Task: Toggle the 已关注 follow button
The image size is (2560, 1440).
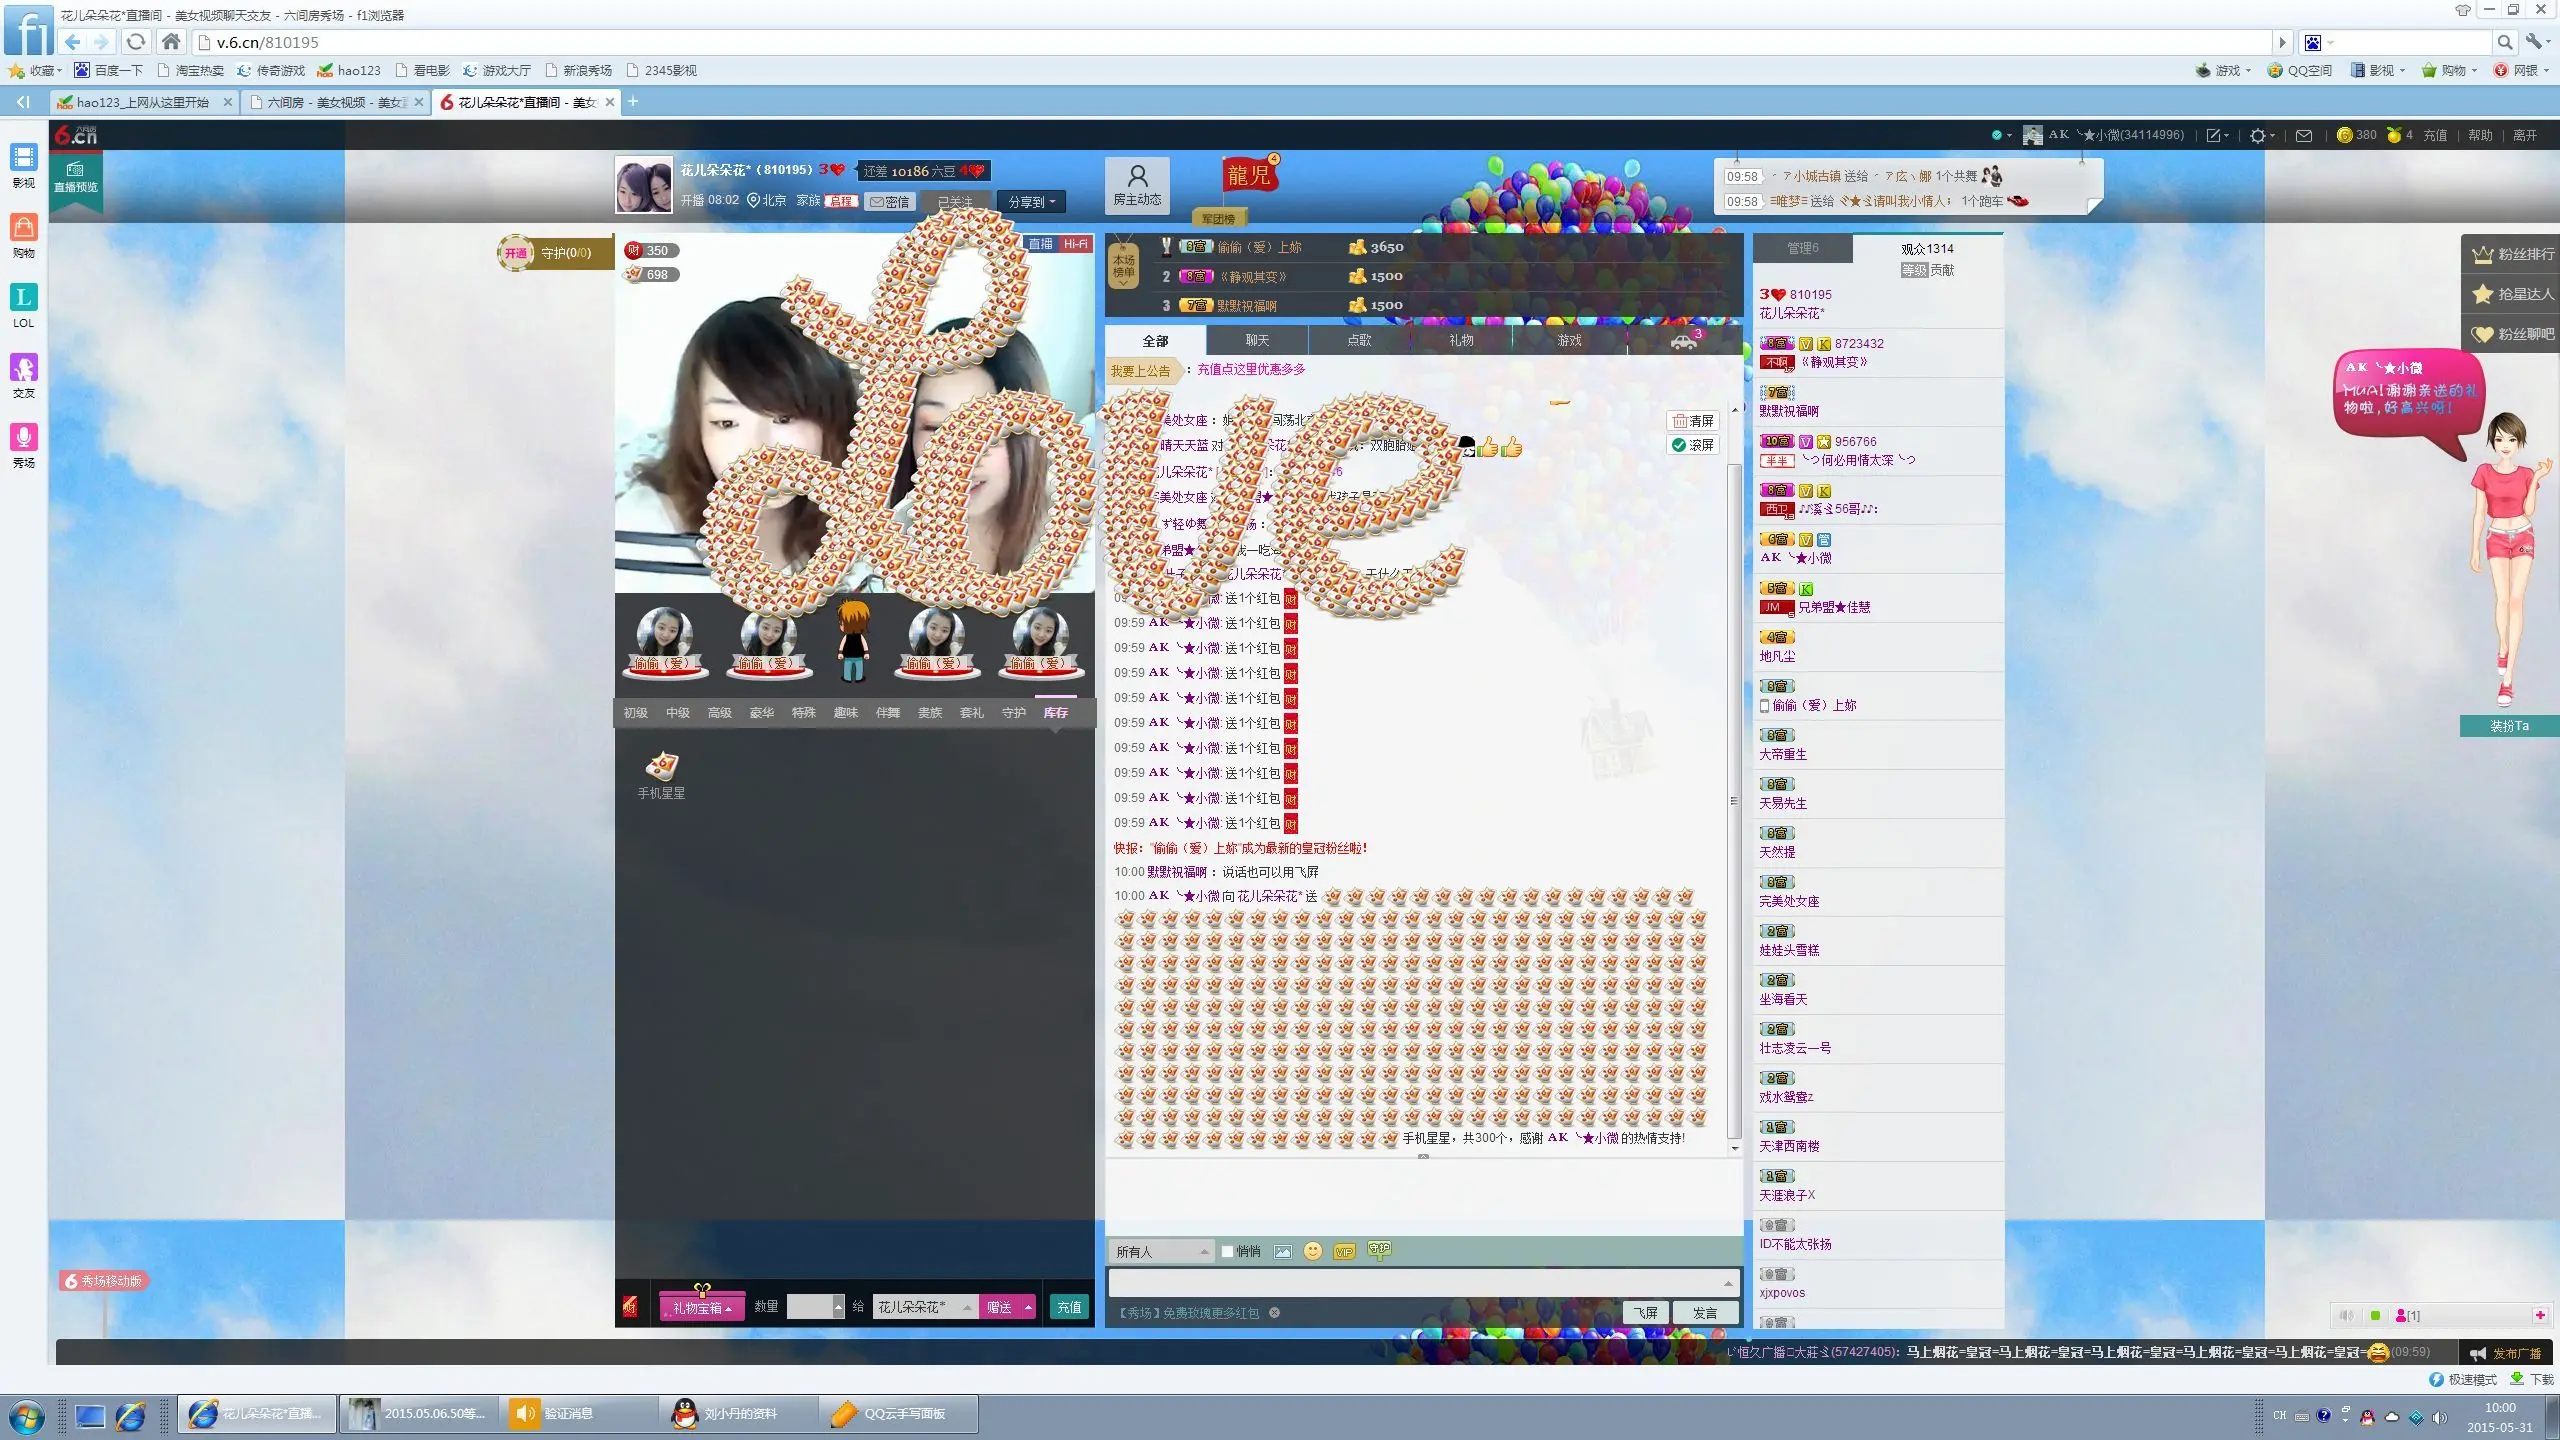Action: coord(955,202)
